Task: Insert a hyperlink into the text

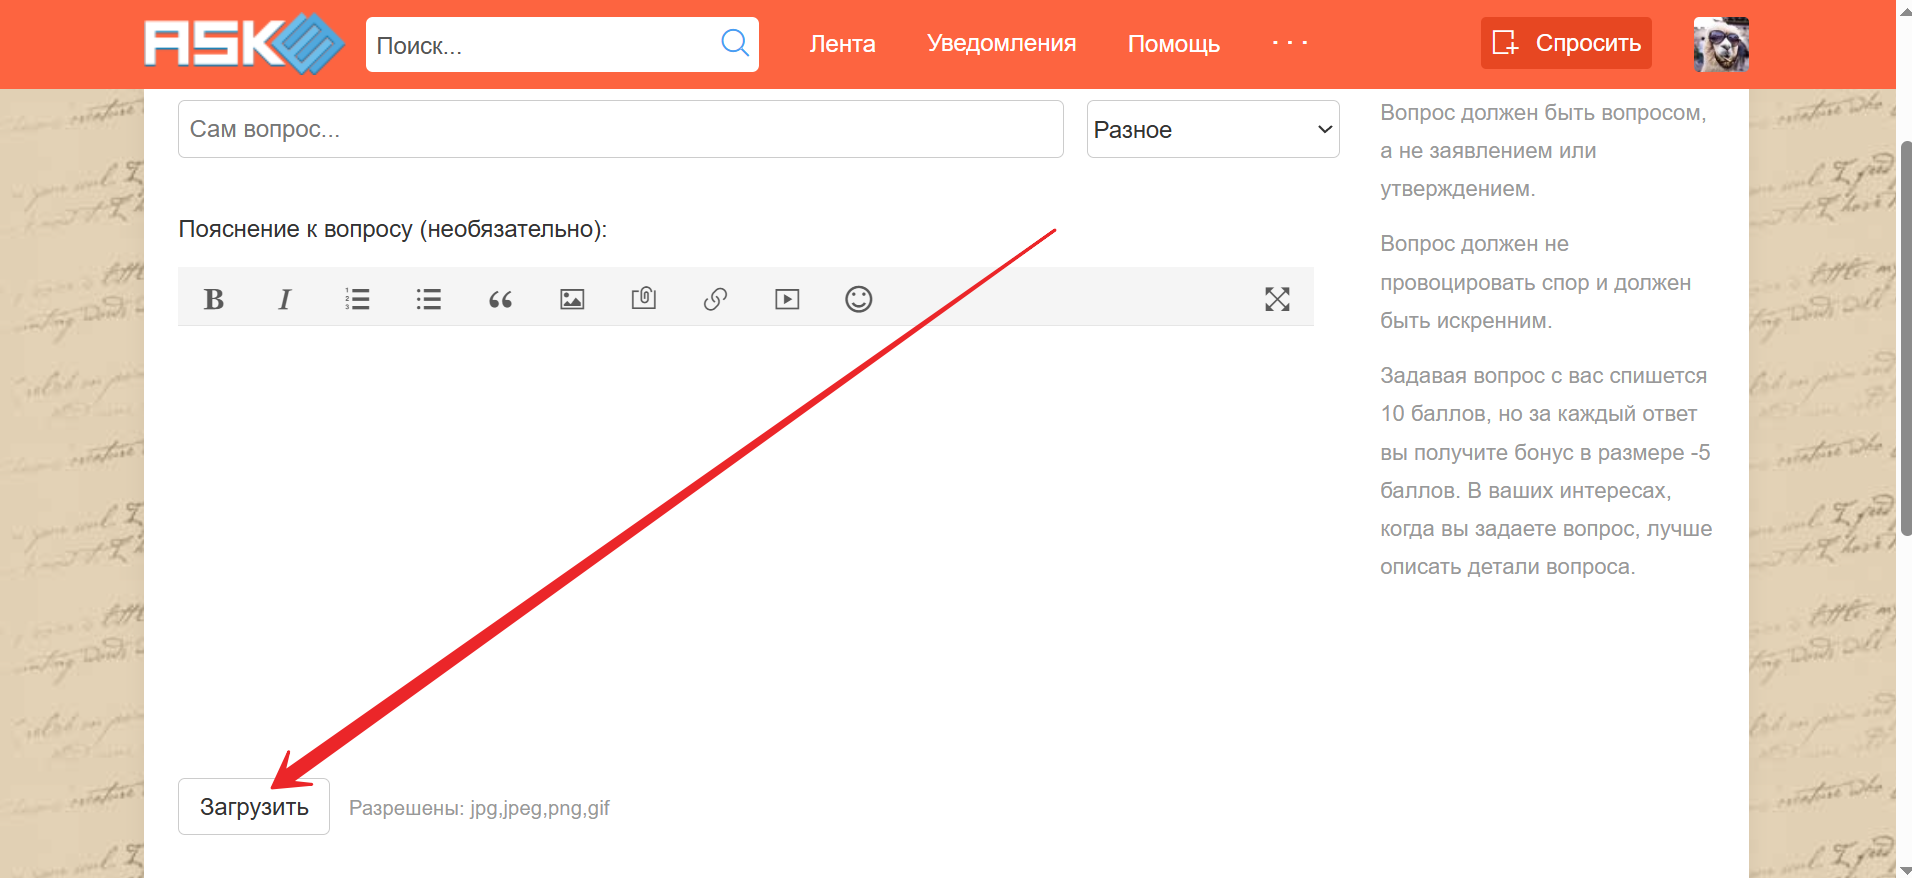Action: [x=715, y=299]
